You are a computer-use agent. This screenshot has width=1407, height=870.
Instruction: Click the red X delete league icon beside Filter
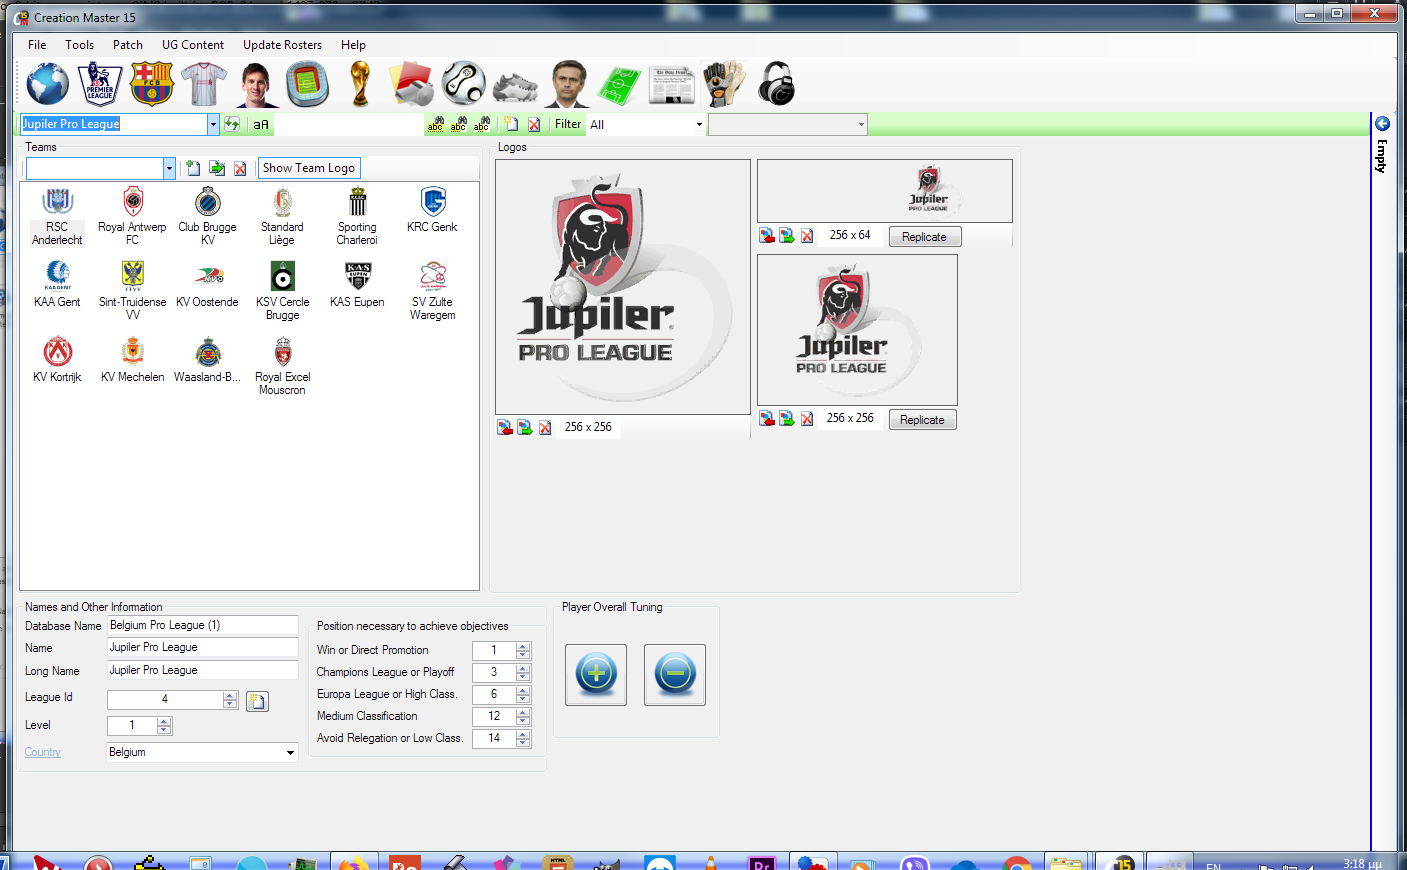click(534, 124)
